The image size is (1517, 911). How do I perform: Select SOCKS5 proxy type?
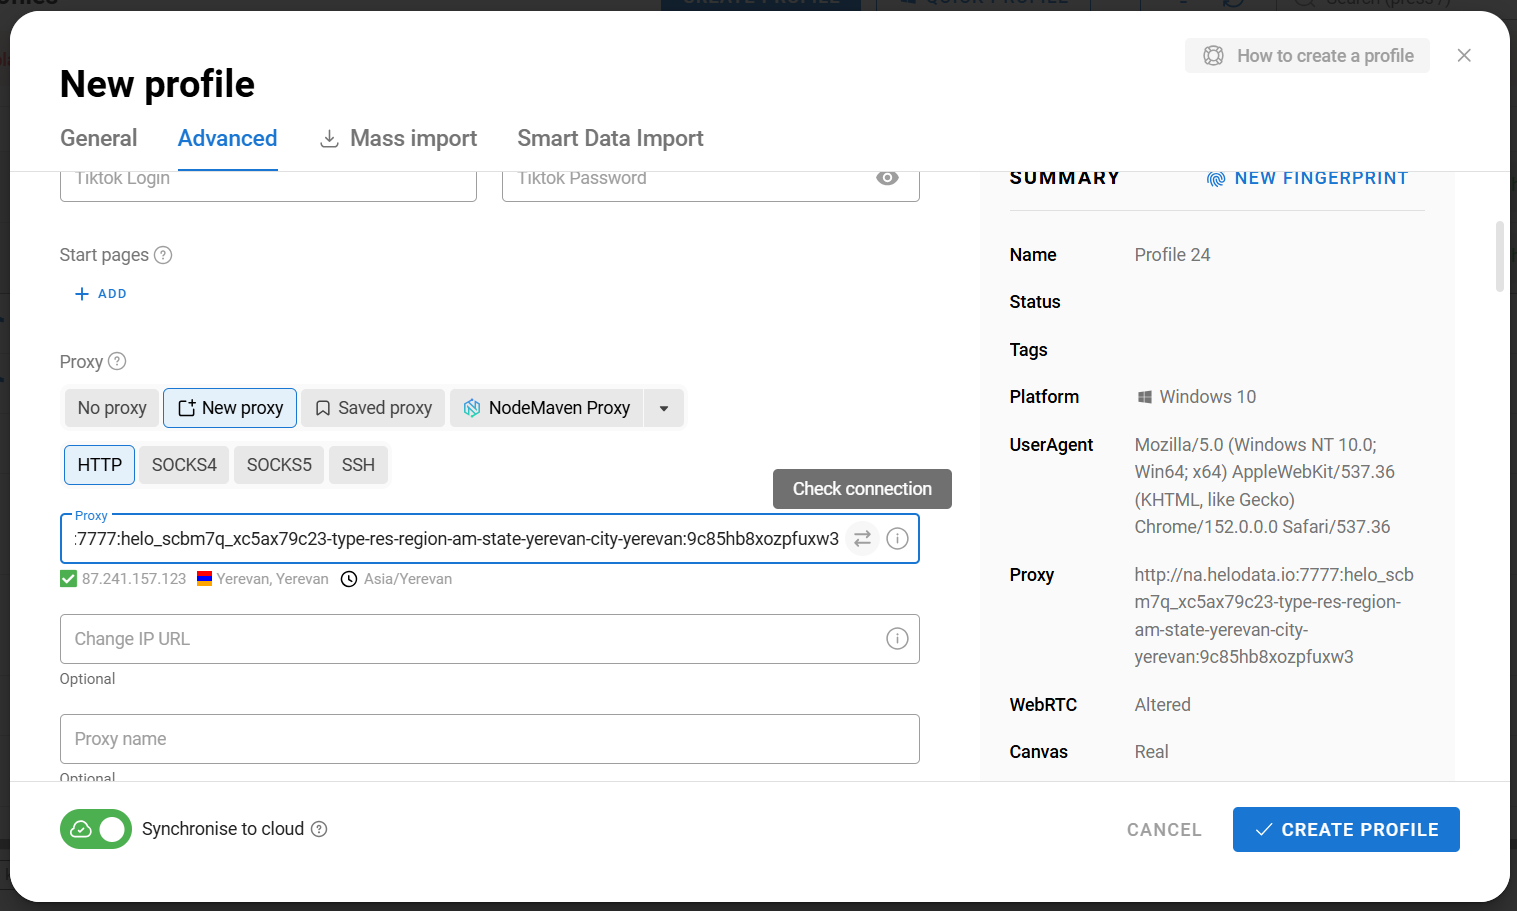pyautogui.click(x=279, y=465)
